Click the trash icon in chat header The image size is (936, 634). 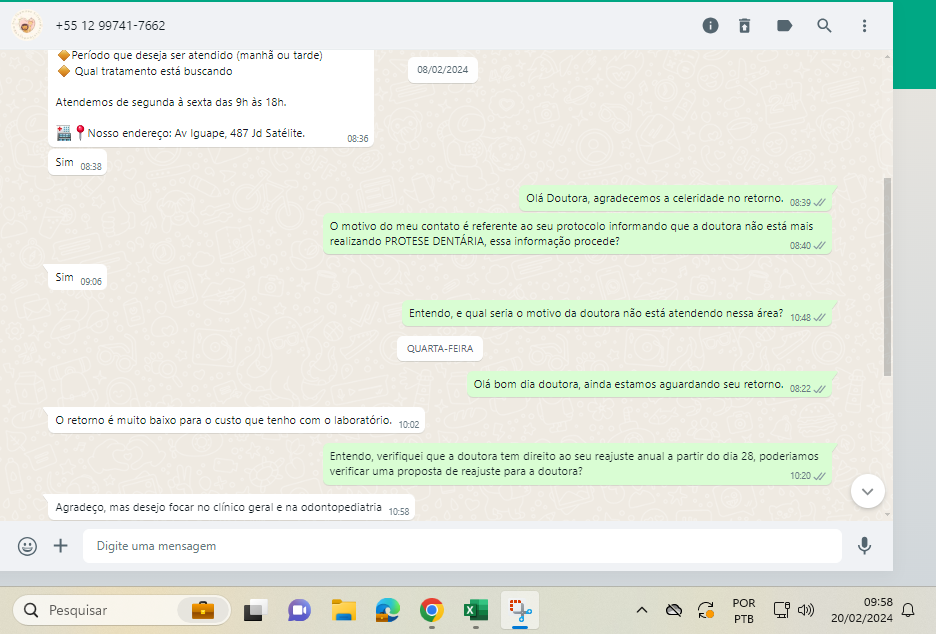[x=744, y=26]
